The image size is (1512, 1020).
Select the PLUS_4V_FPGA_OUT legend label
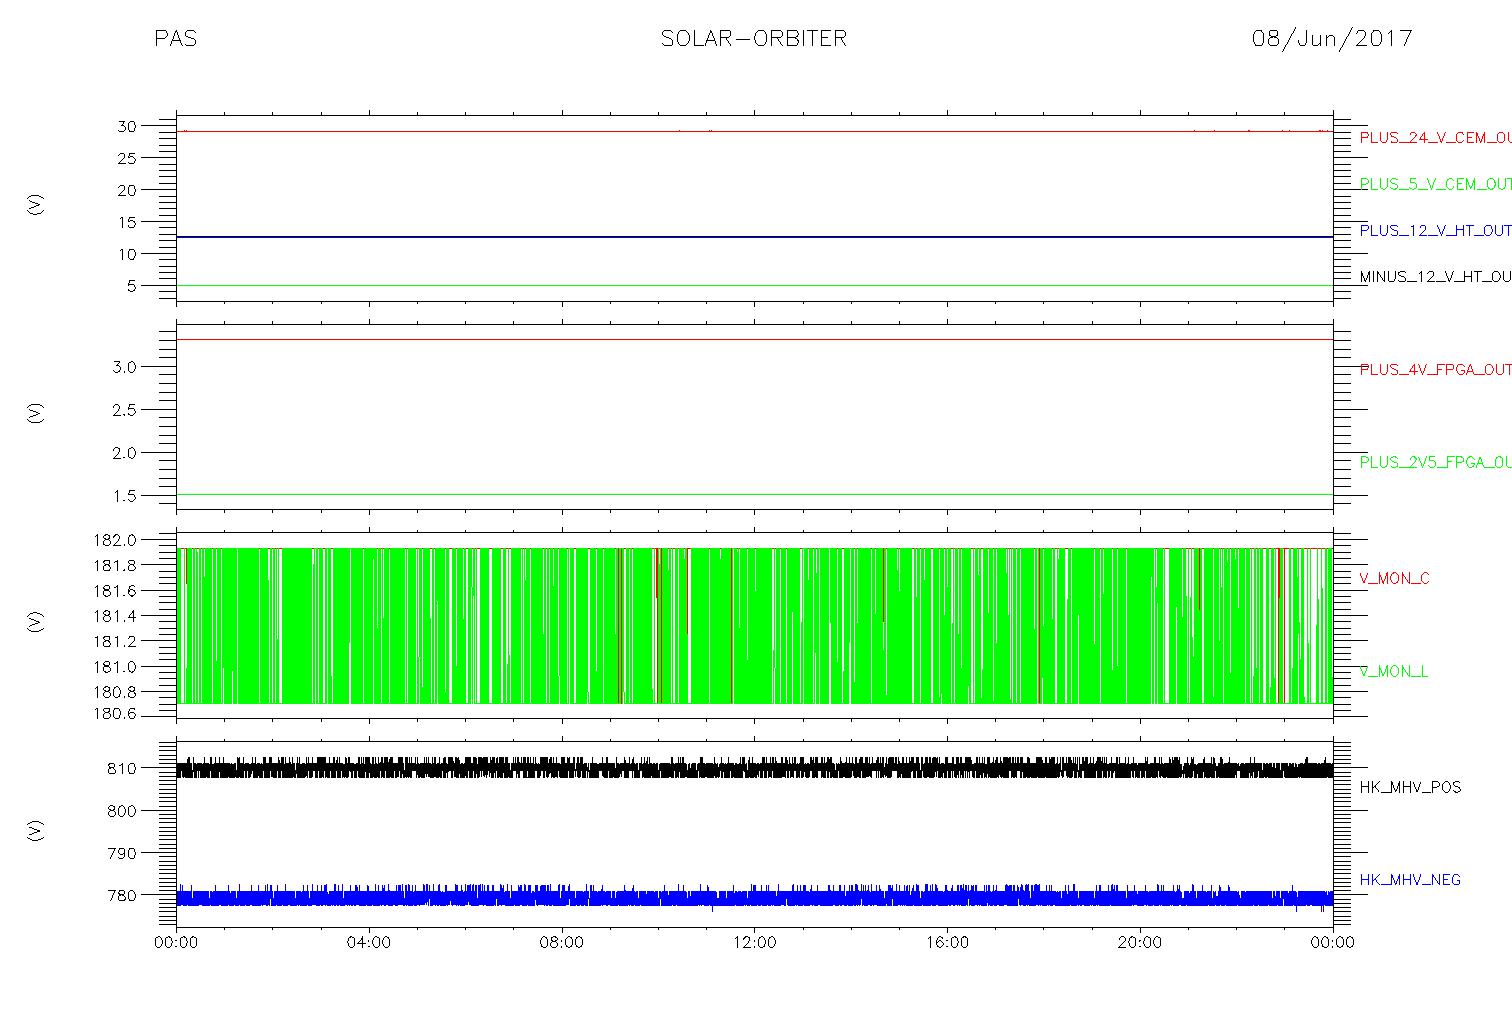pos(1435,369)
